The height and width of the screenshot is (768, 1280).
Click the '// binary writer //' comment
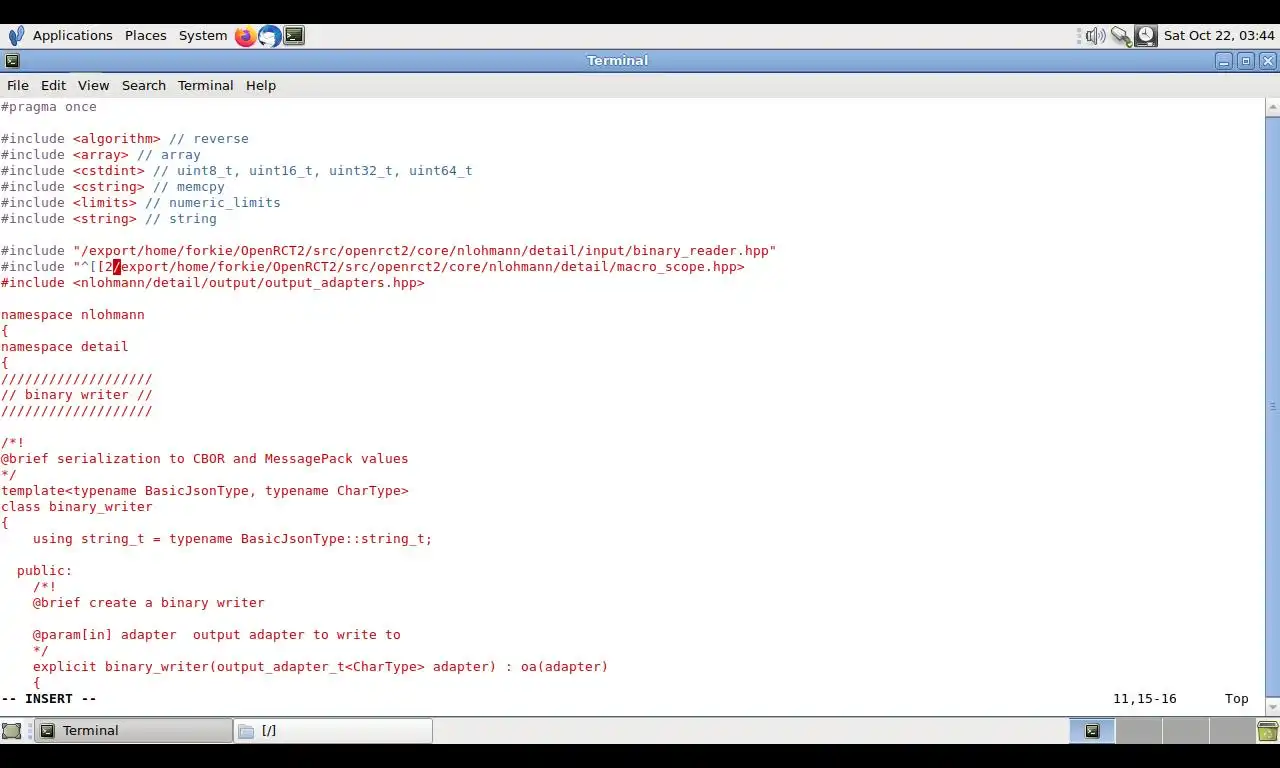[77, 395]
